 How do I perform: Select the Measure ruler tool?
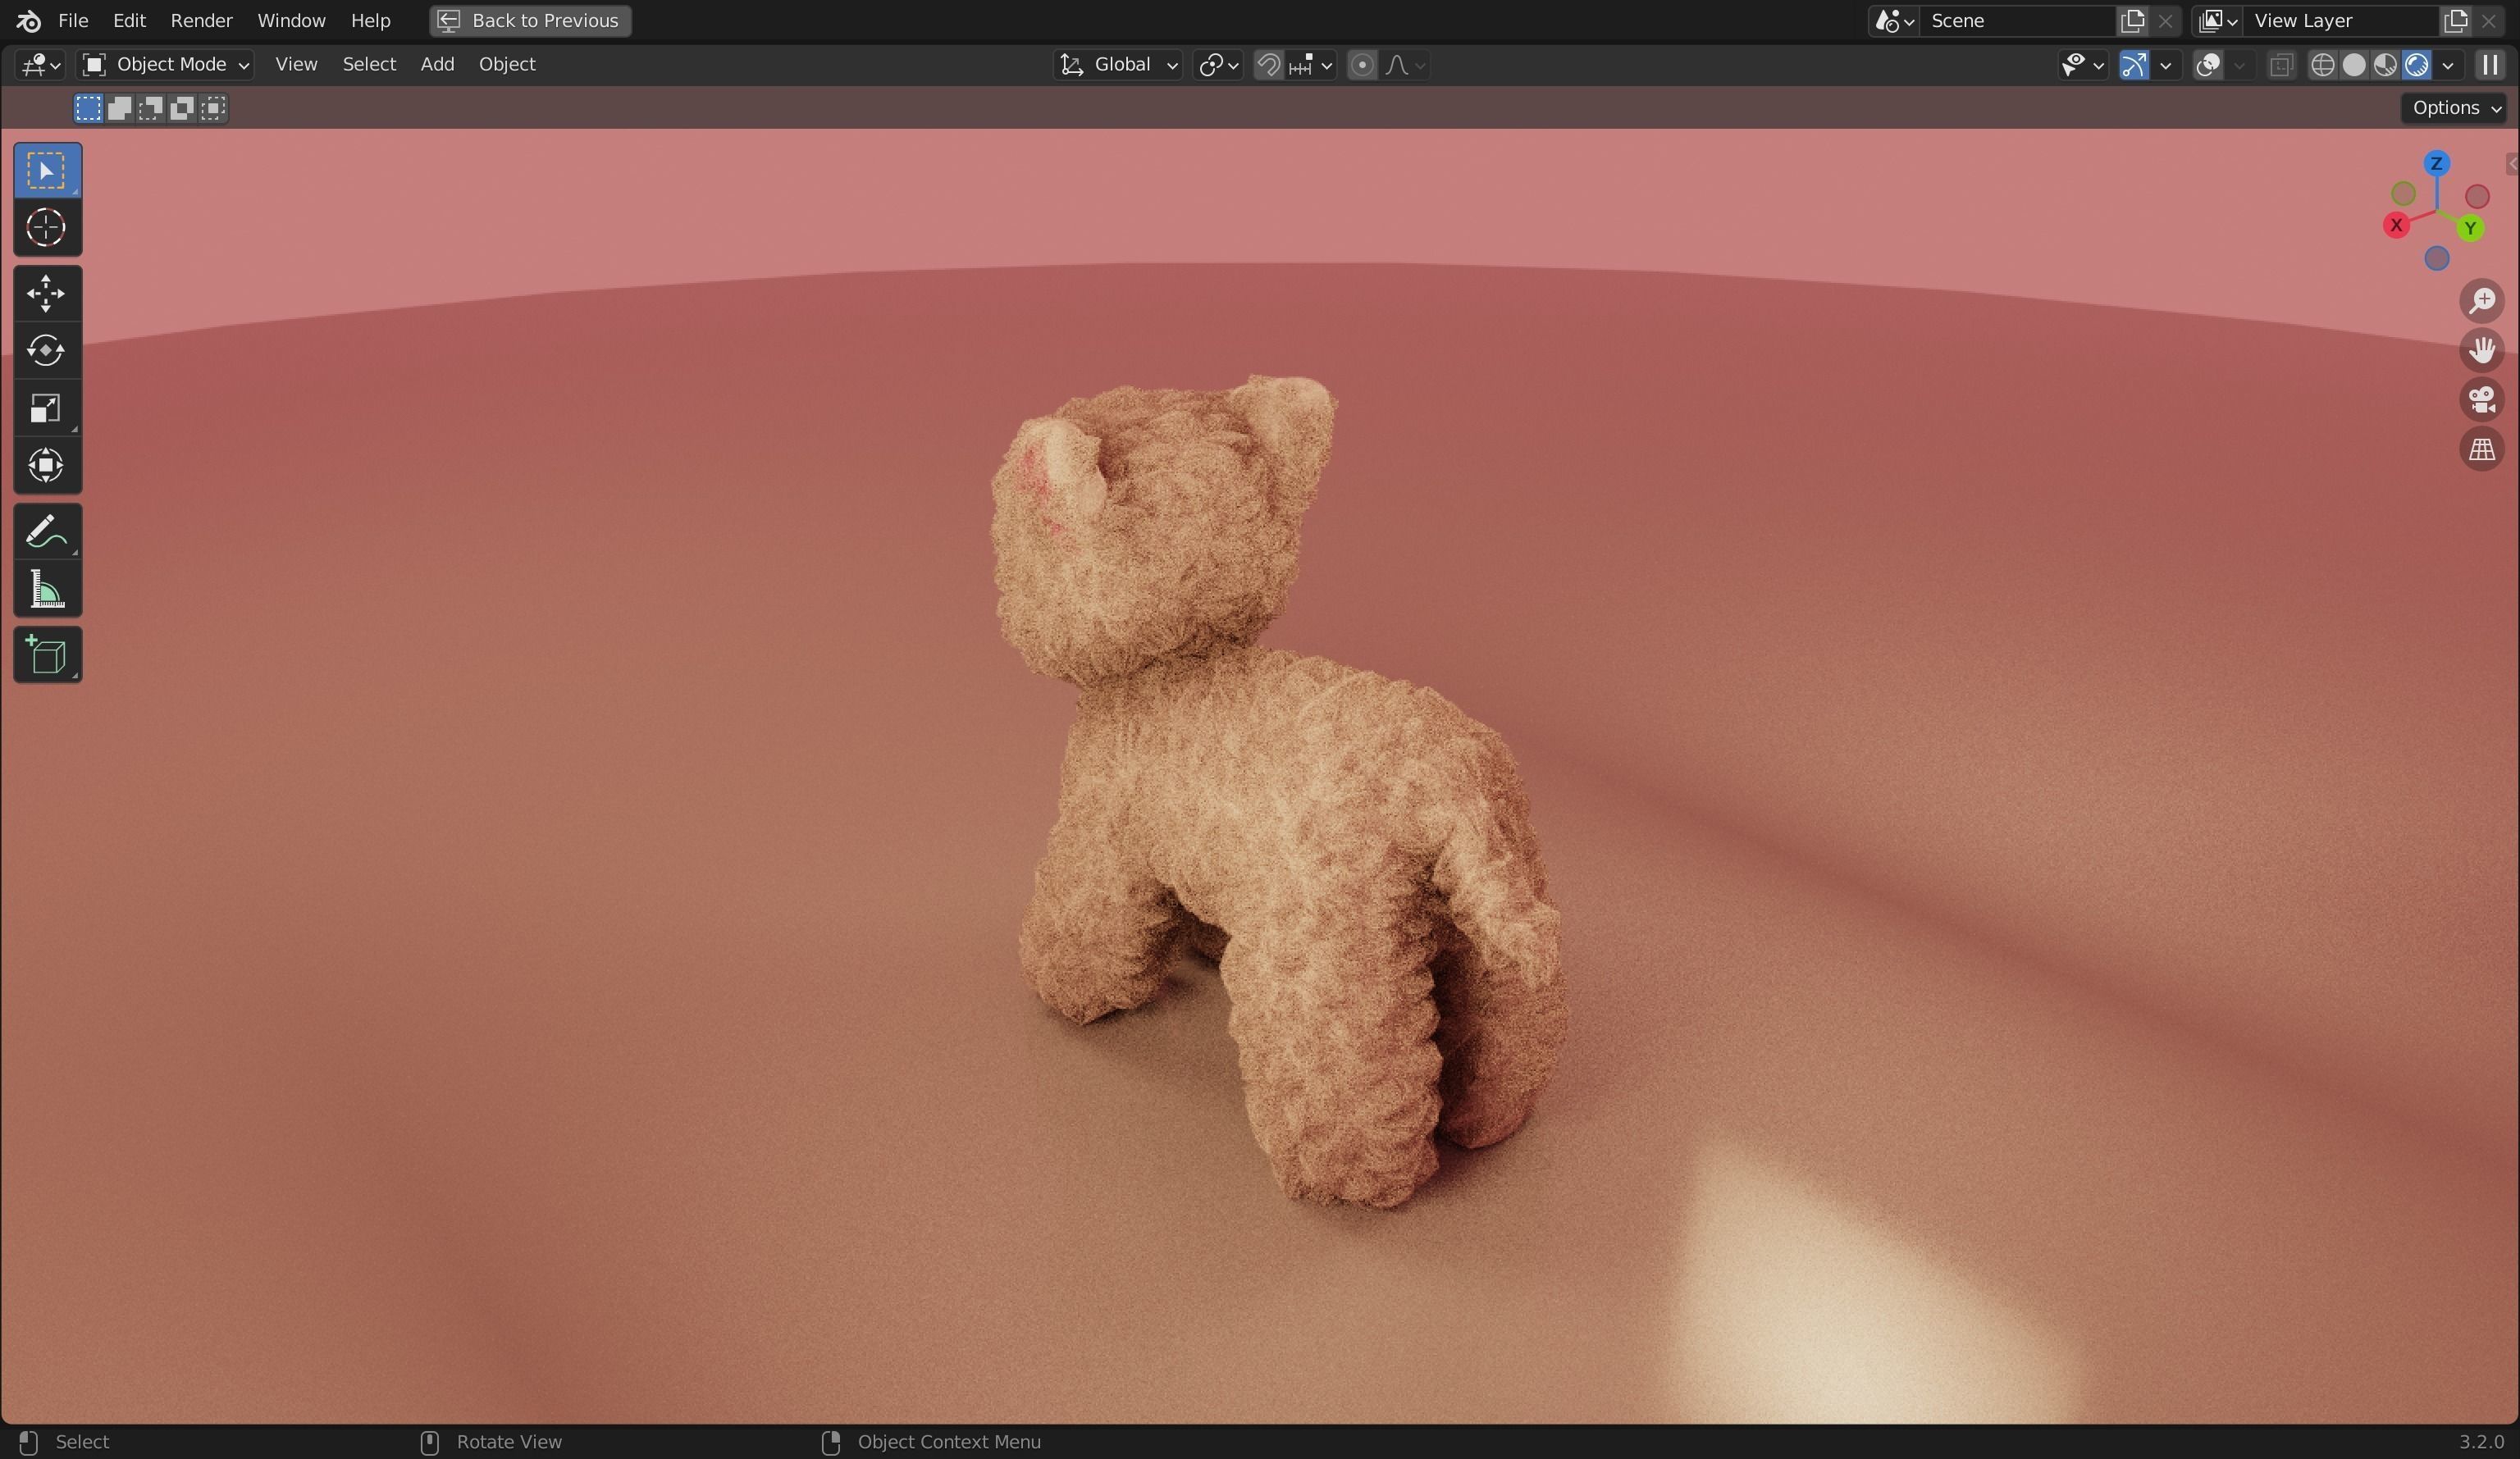point(47,589)
